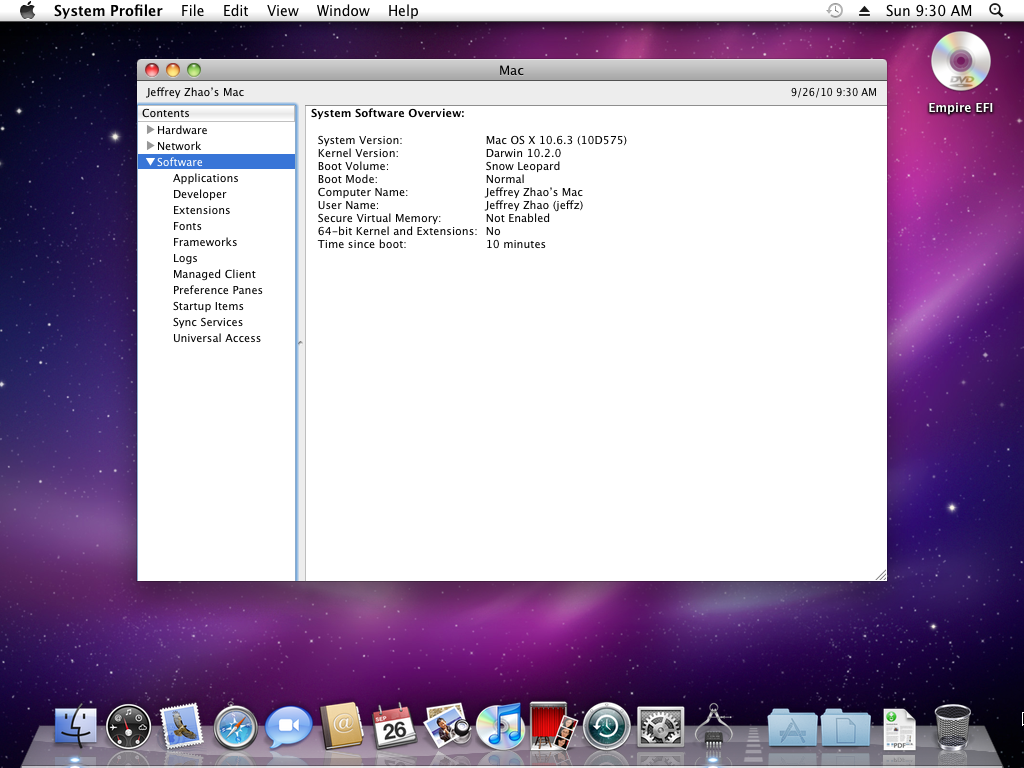Screen dimensions: 1024x768
Task: Open iCal calendar from the Dock
Action: point(394,726)
